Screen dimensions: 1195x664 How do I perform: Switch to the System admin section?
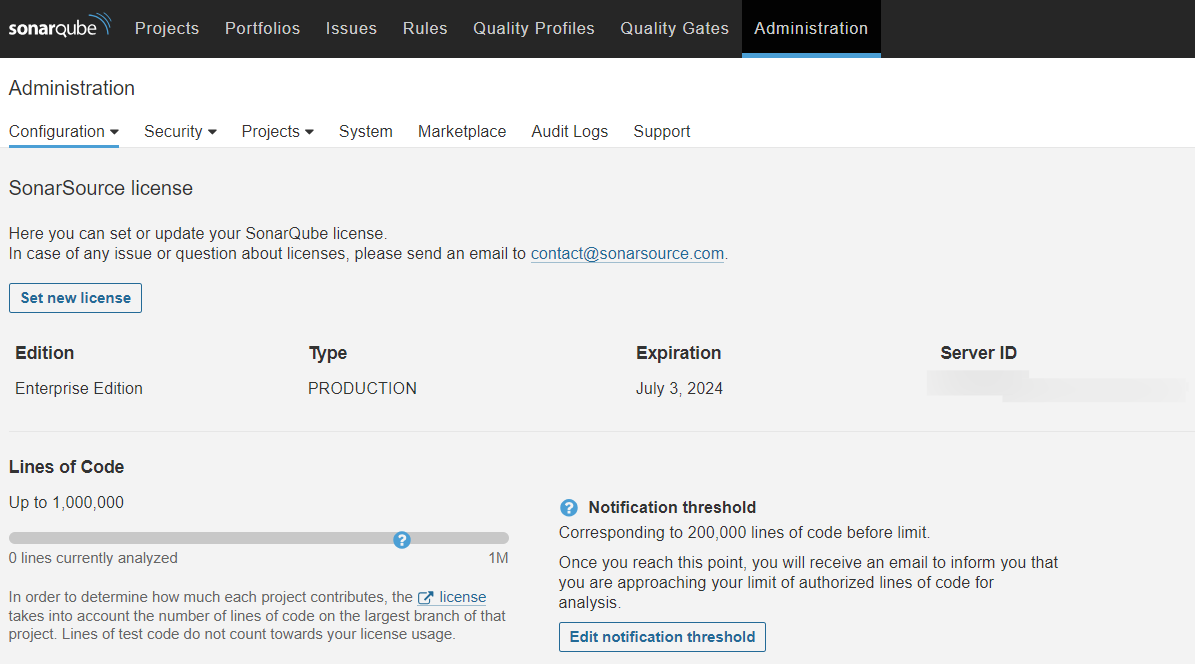click(365, 131)
